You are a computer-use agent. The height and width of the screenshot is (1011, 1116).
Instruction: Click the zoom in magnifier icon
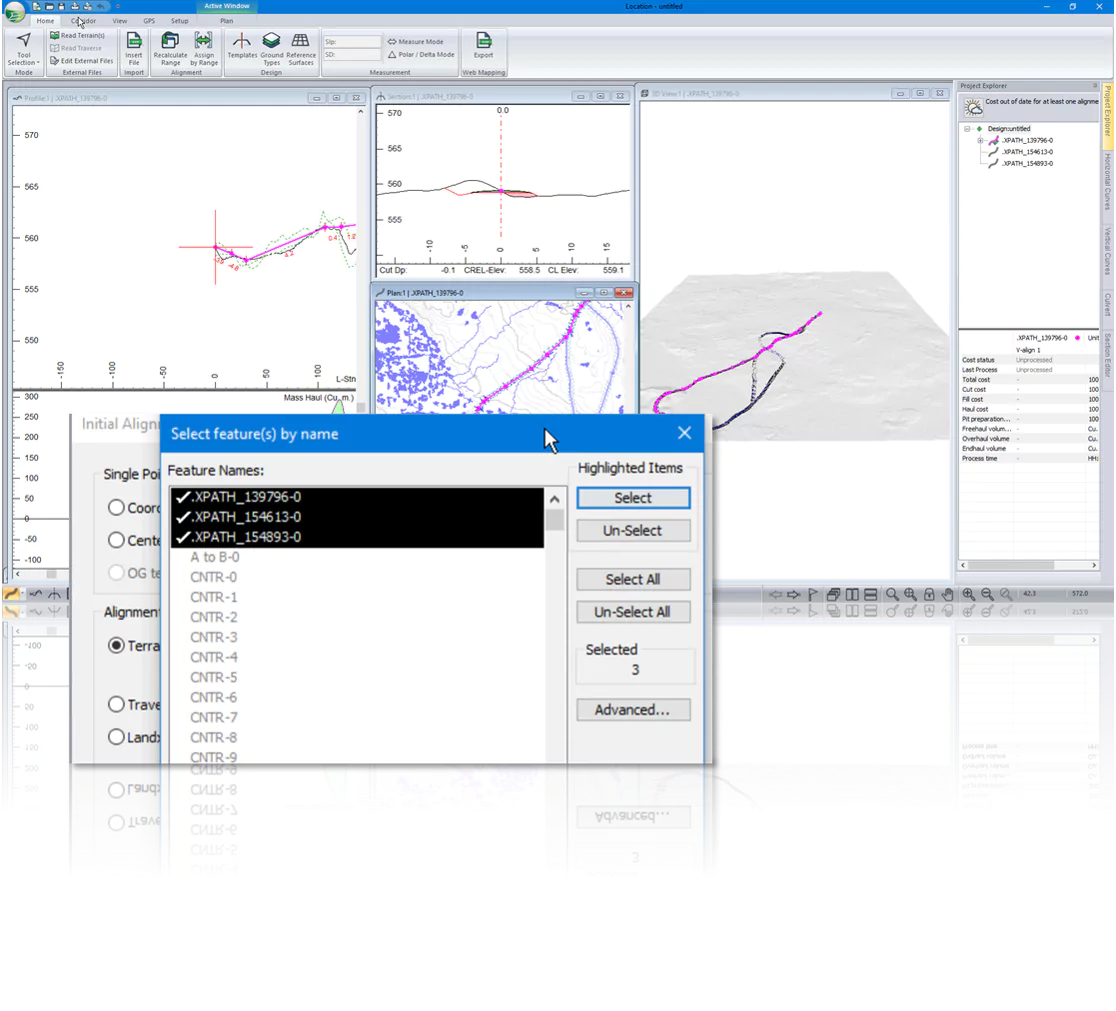click(x=969, y=594)
